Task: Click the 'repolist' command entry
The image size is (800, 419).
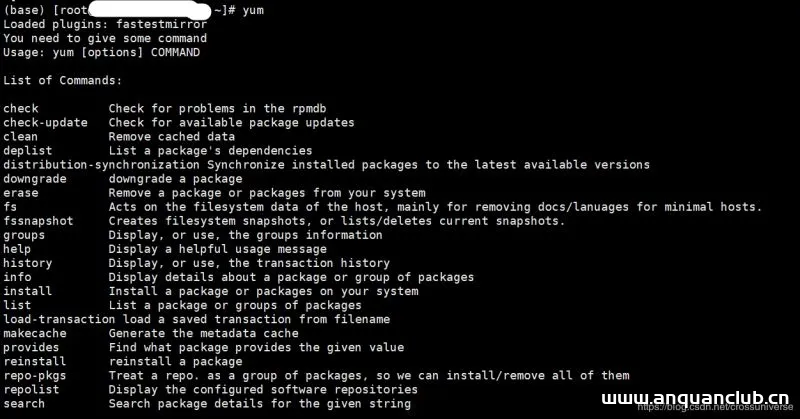Action: click(31, 389)
